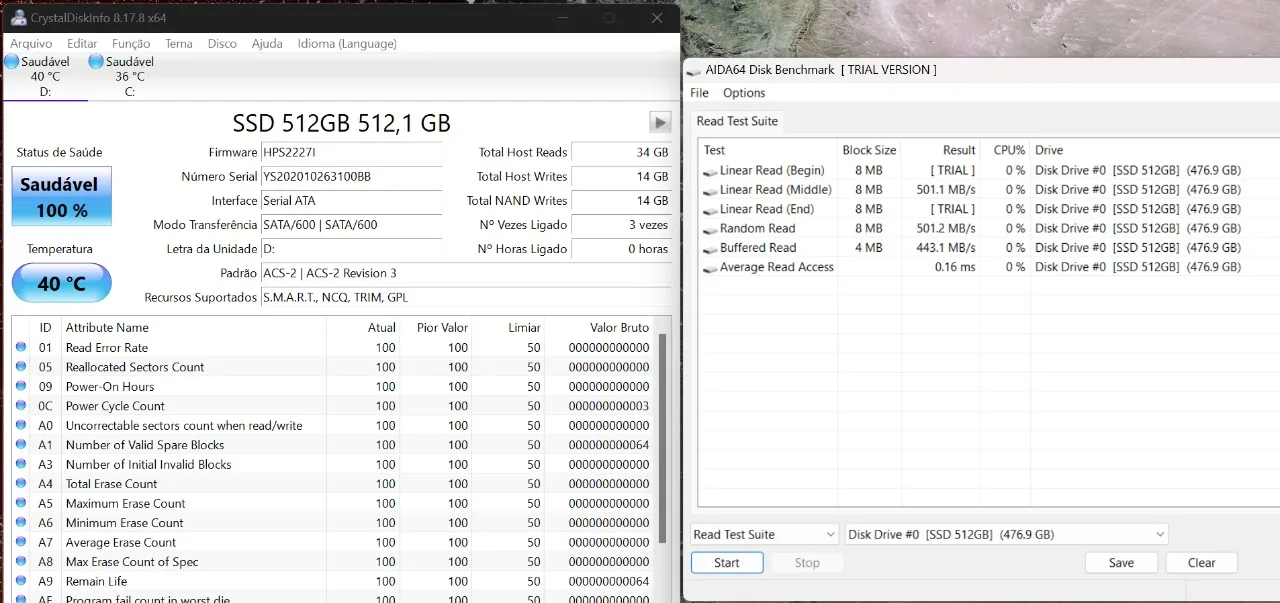Click the Block Size column header in AIDA64
This screenshot has height=603, width=1280.
coord(870,150)
